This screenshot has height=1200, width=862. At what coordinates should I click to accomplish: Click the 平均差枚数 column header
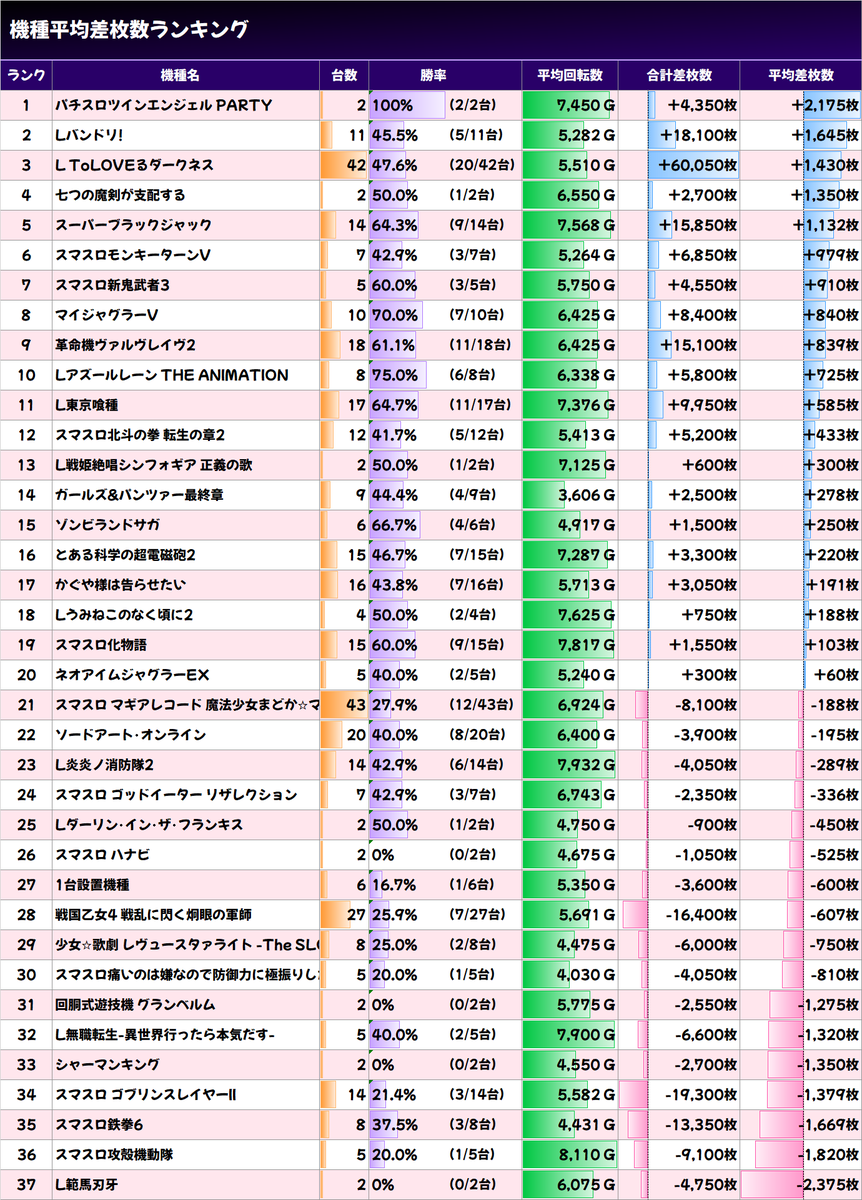801,75
